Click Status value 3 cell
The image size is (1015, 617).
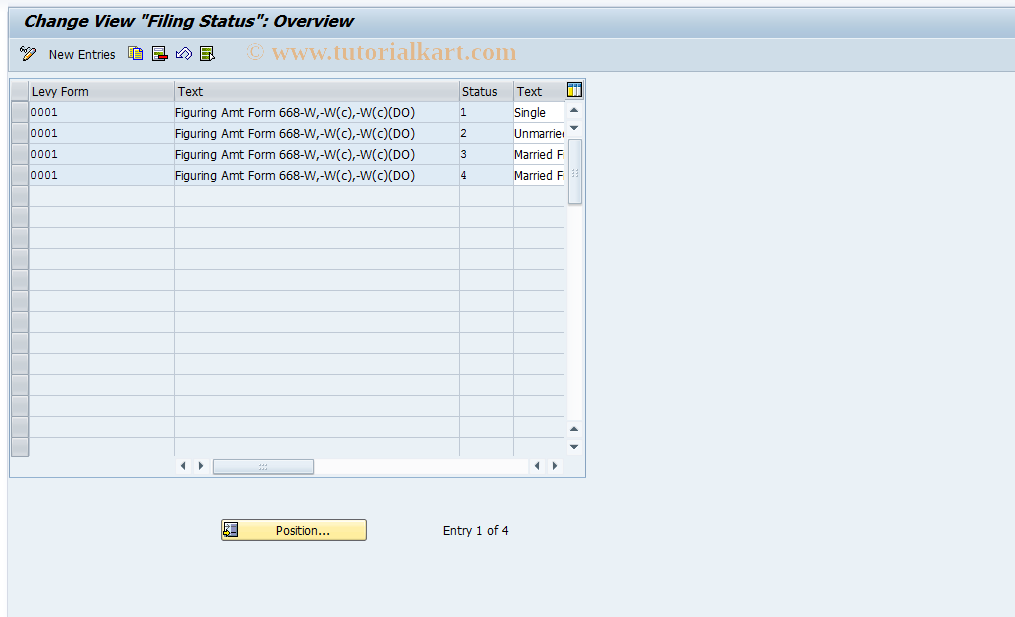[486, 154]
